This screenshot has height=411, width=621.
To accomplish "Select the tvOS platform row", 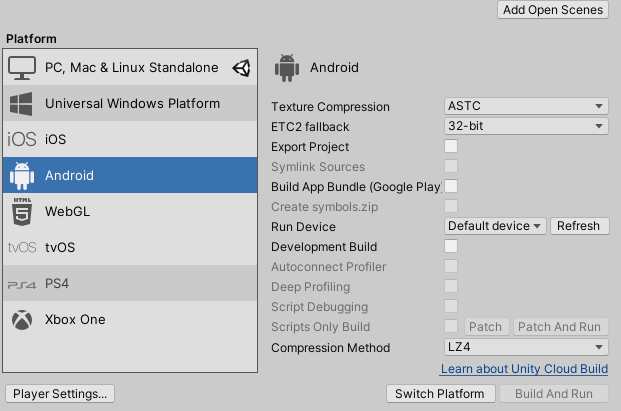I will [x=130, y=247].
